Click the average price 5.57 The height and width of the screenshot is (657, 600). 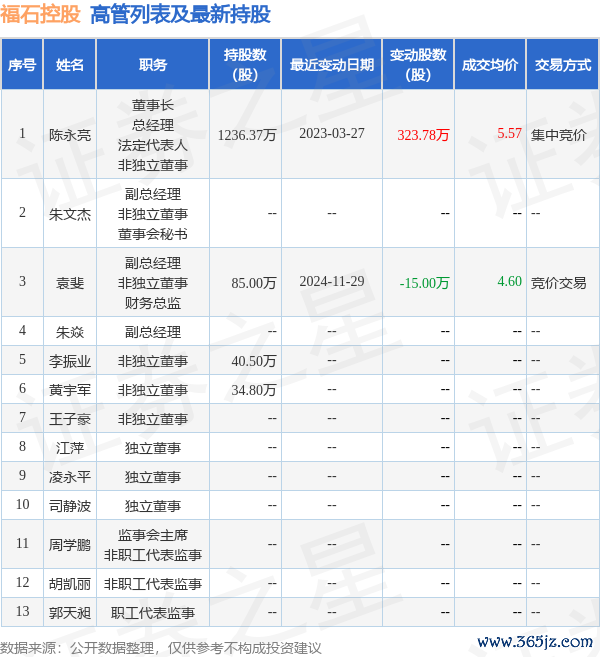(x=509, y=134)
